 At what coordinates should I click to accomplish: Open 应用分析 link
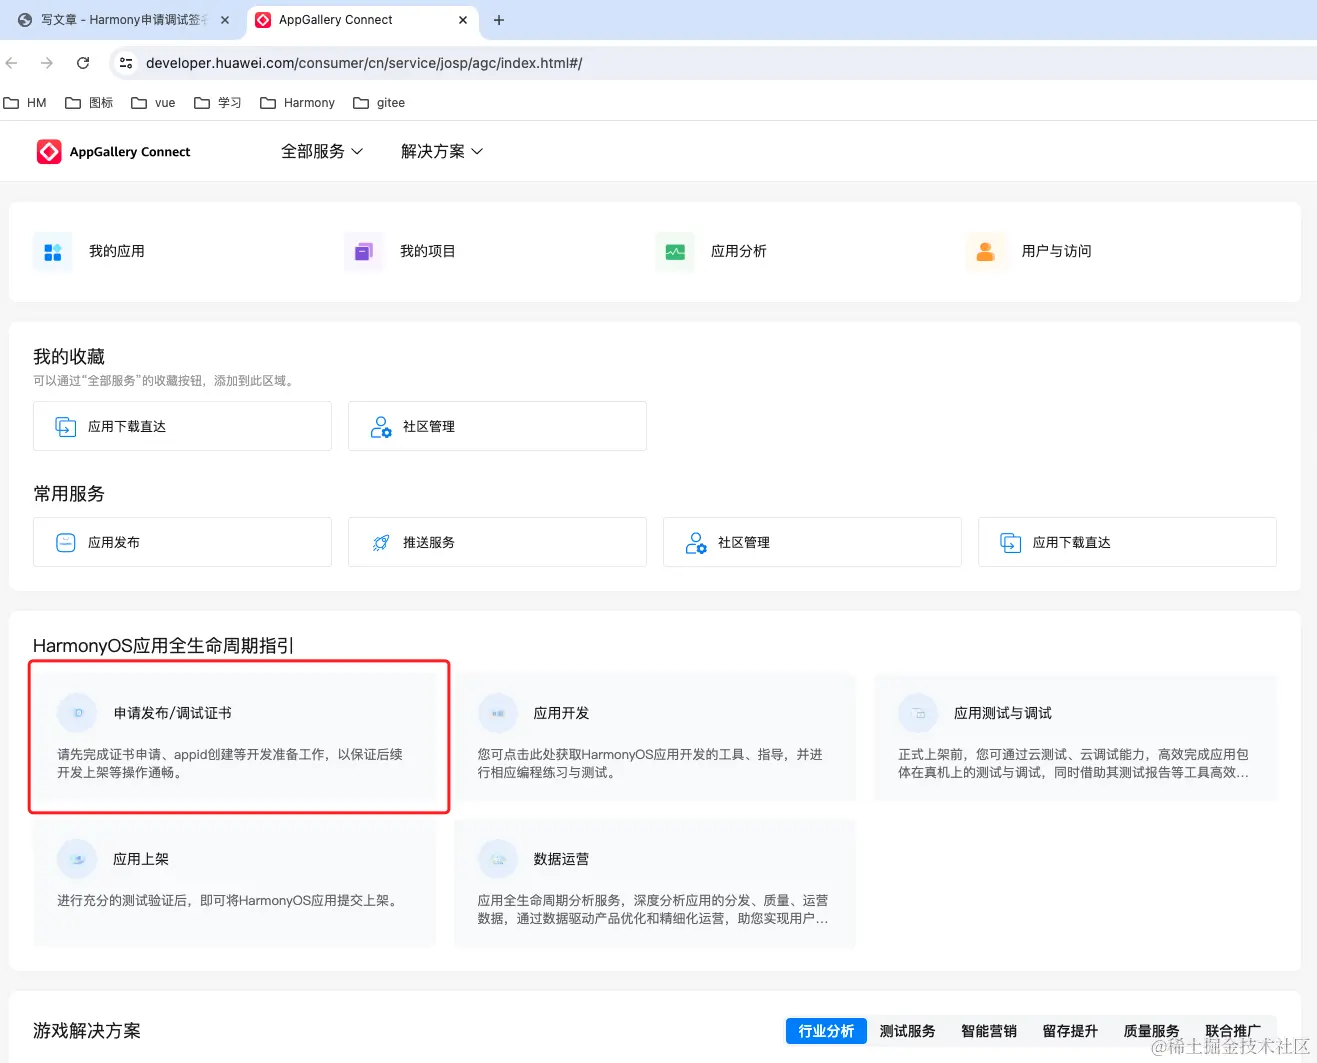pyautogui.click(x=739, y=252)
